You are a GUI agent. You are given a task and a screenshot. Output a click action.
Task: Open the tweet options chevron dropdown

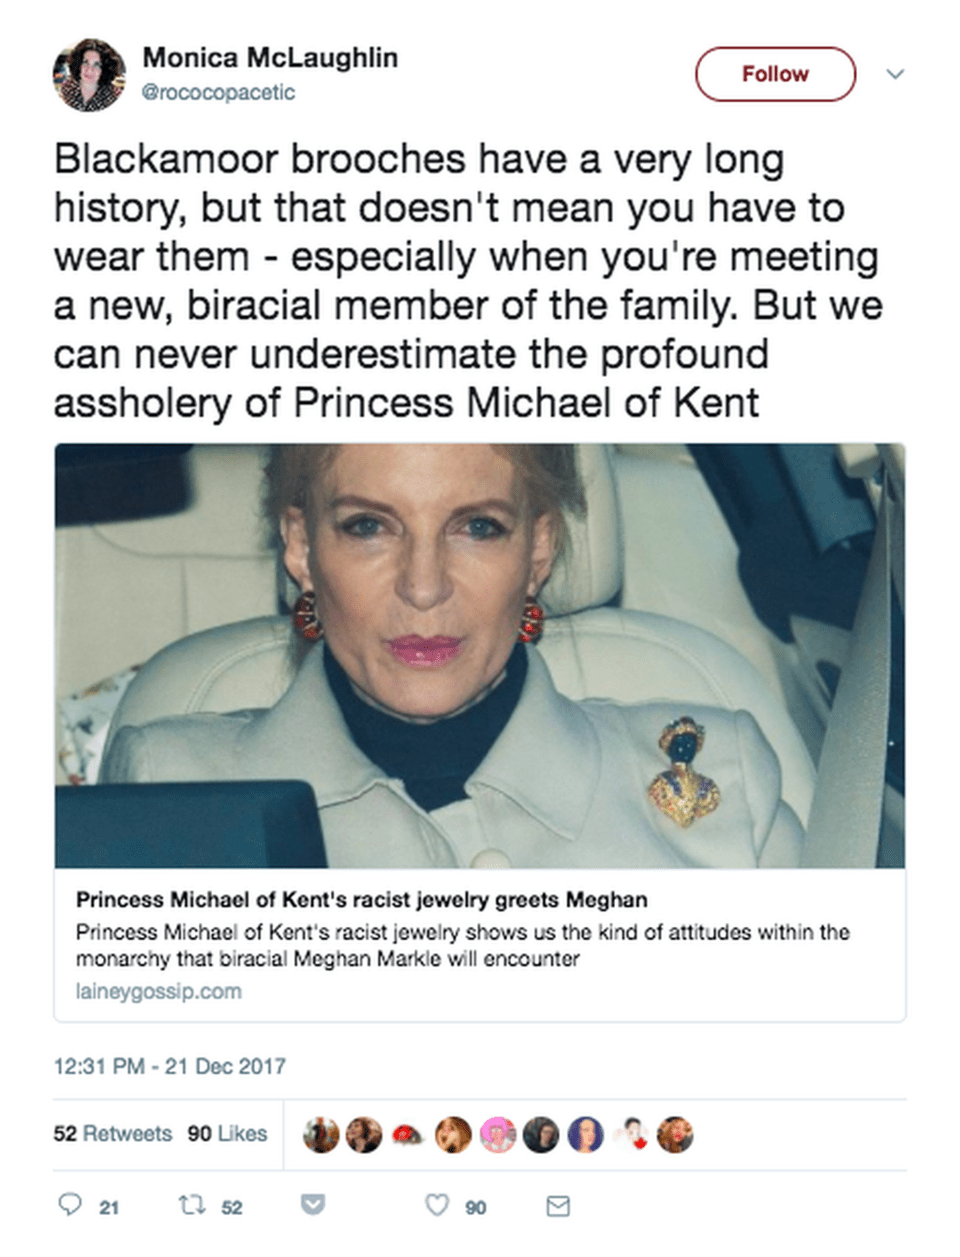click(895, 74)
